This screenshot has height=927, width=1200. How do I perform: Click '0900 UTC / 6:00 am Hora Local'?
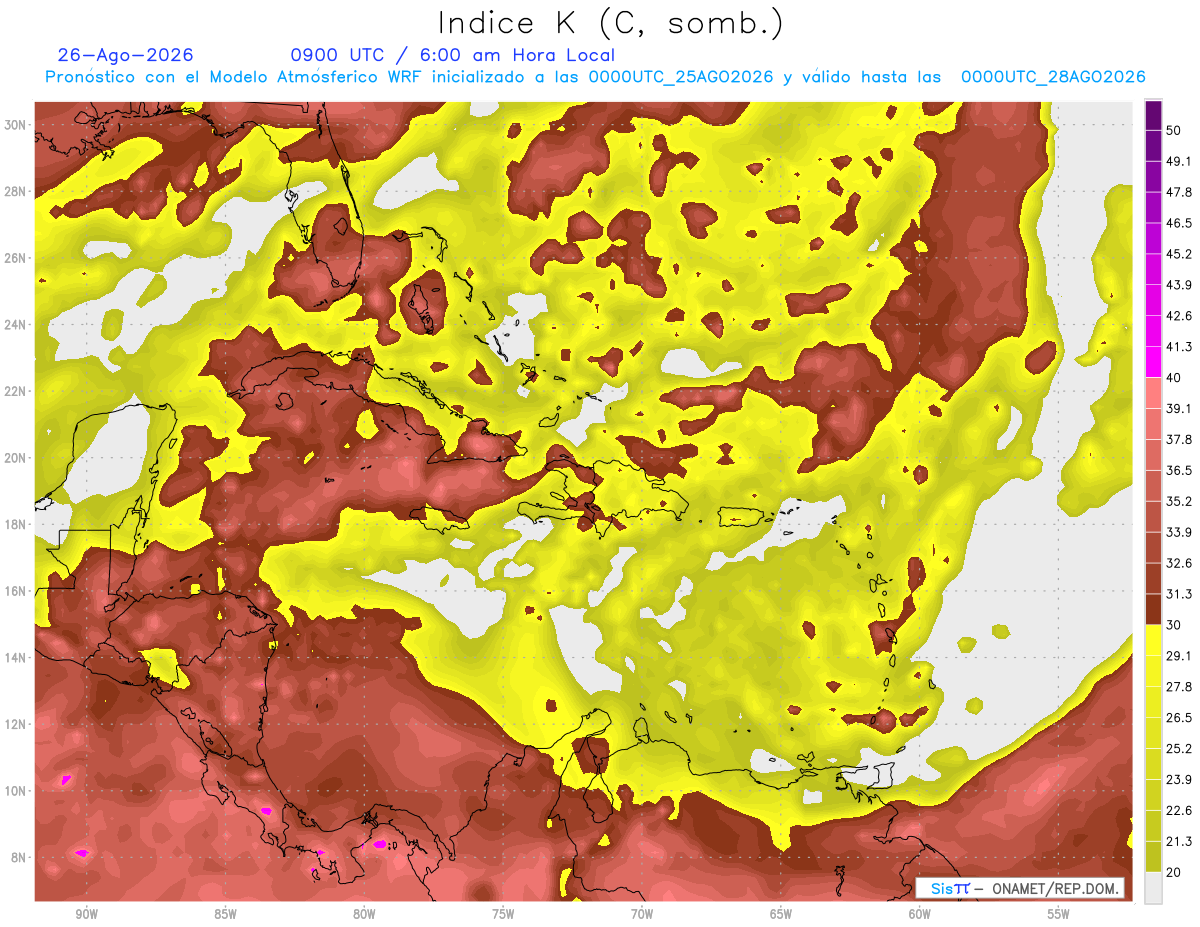click(x=453, y=55)
